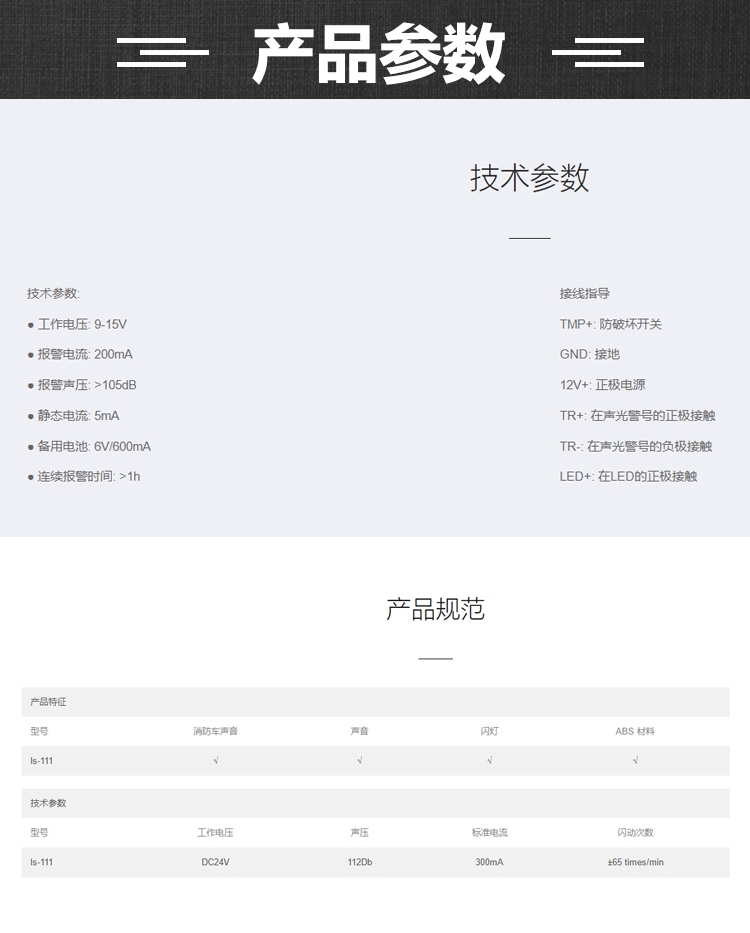
Task: Click the 112Db sound pressure cell
Action: tap(359, 862)
